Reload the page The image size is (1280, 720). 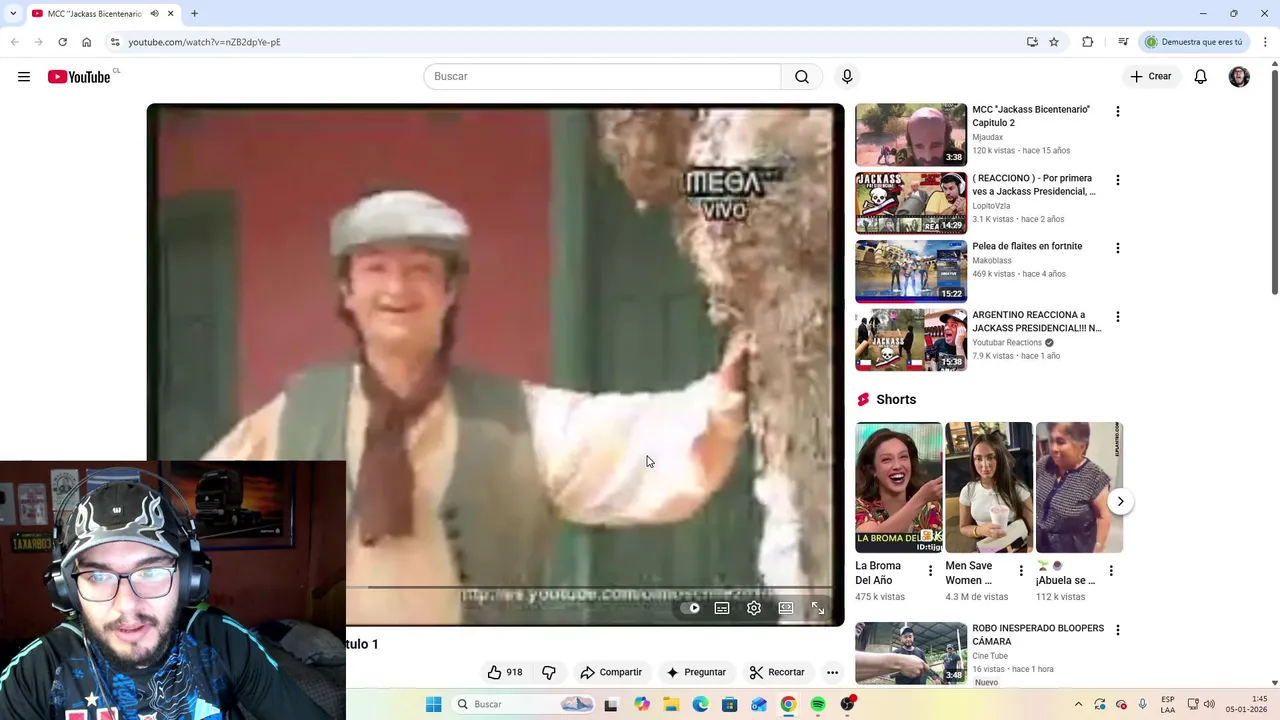62,42
